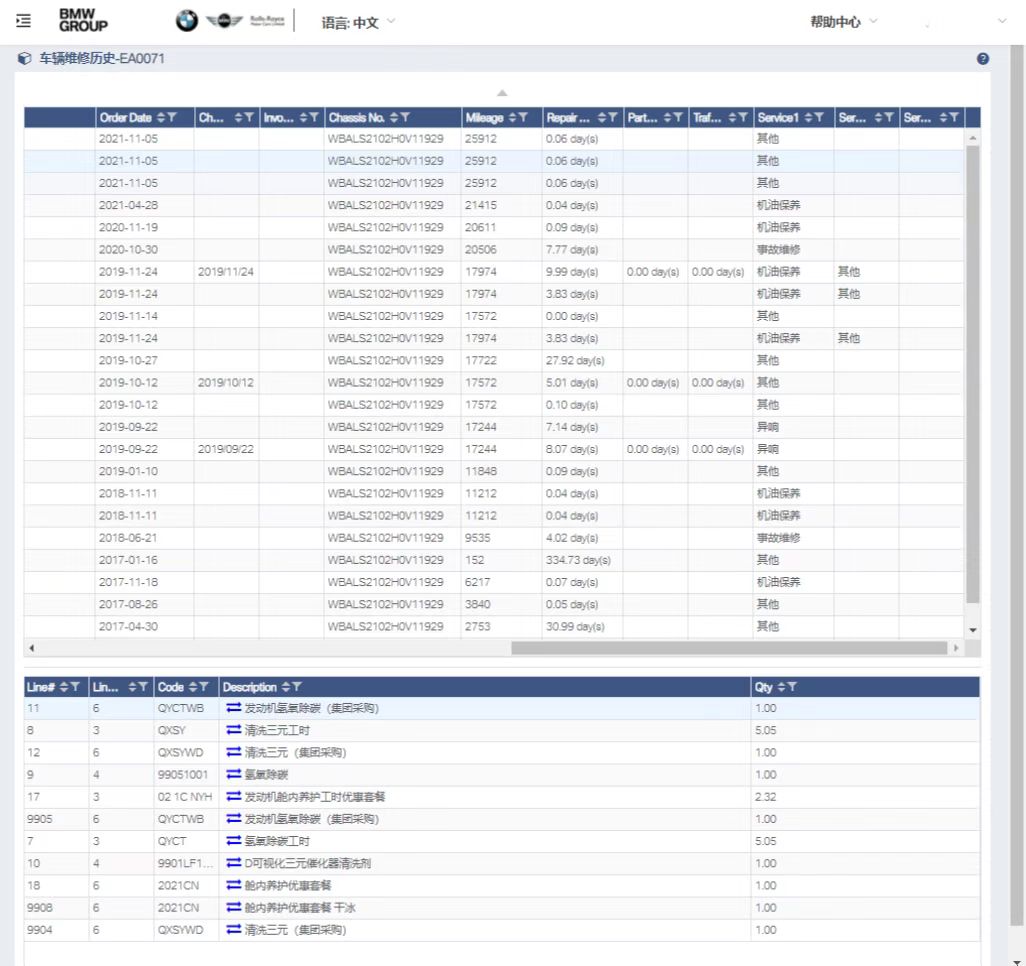Screen dimensions: 1026x966
Task: Click the Service1 column header
Action: tap(794, 118)
